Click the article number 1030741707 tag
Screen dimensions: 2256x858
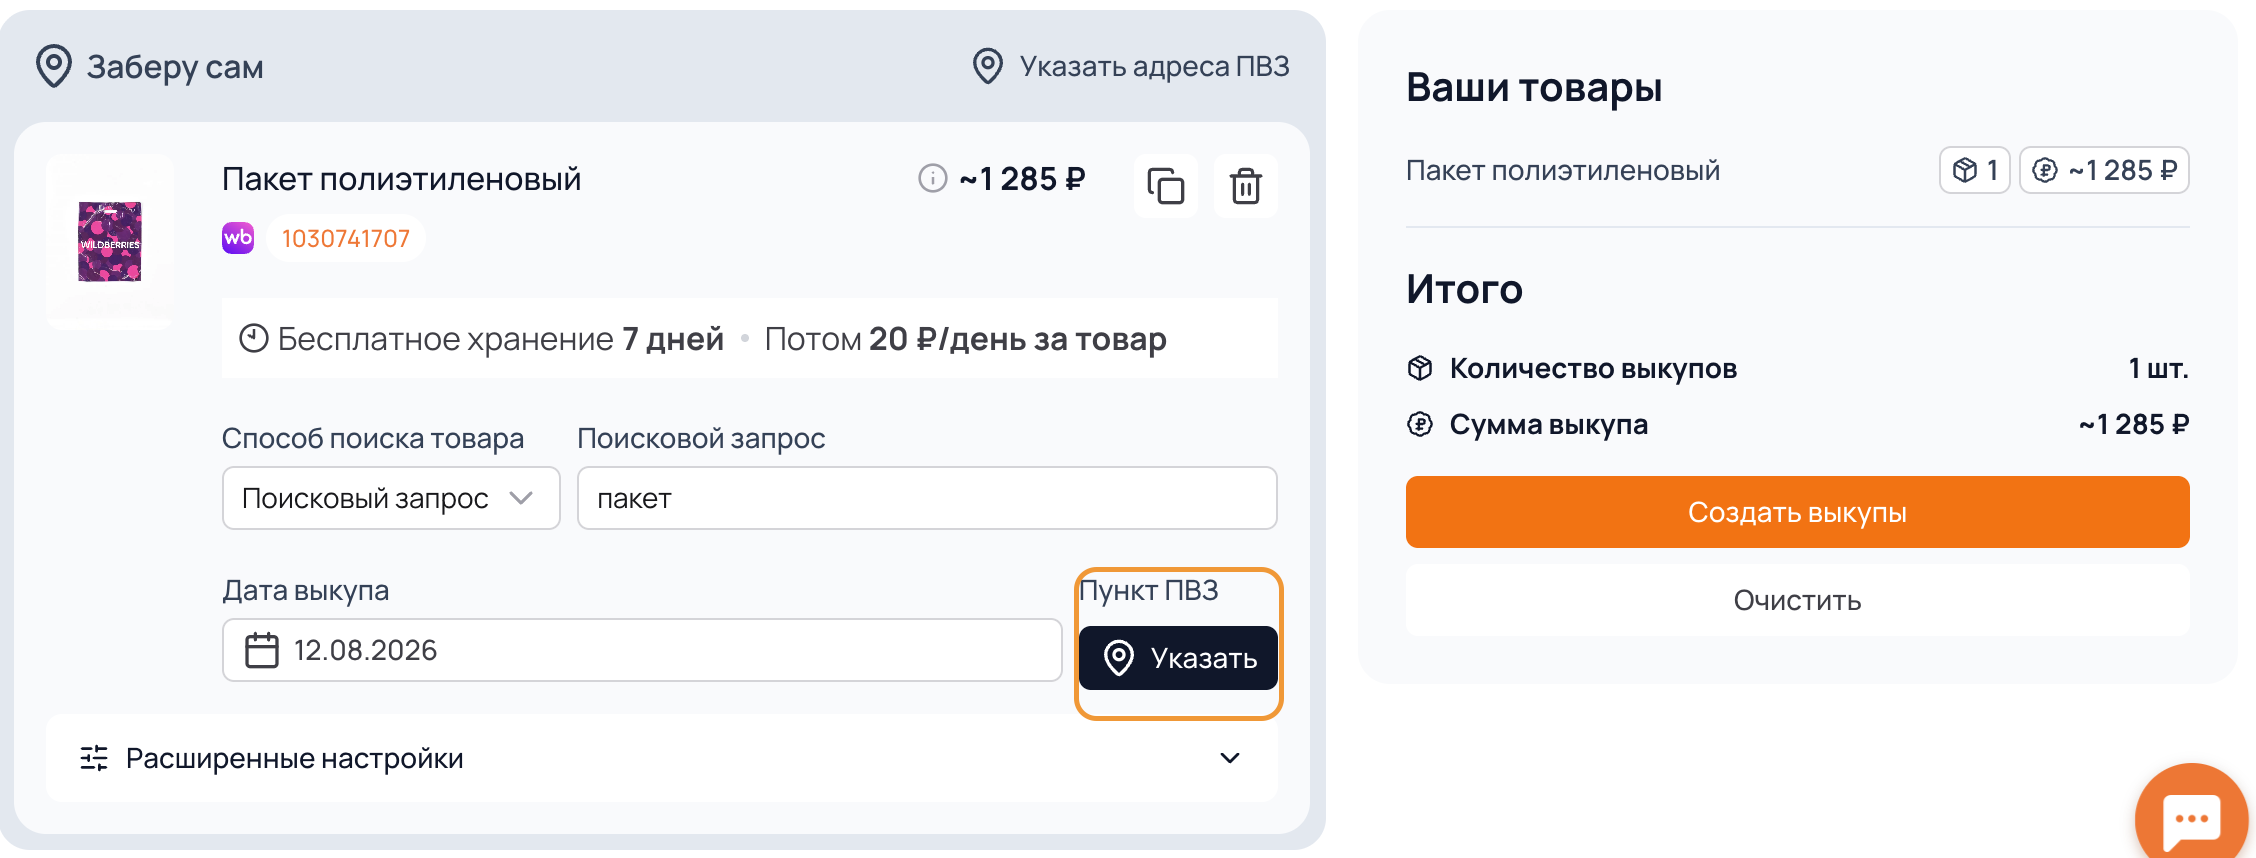click(x=346, y=238)
